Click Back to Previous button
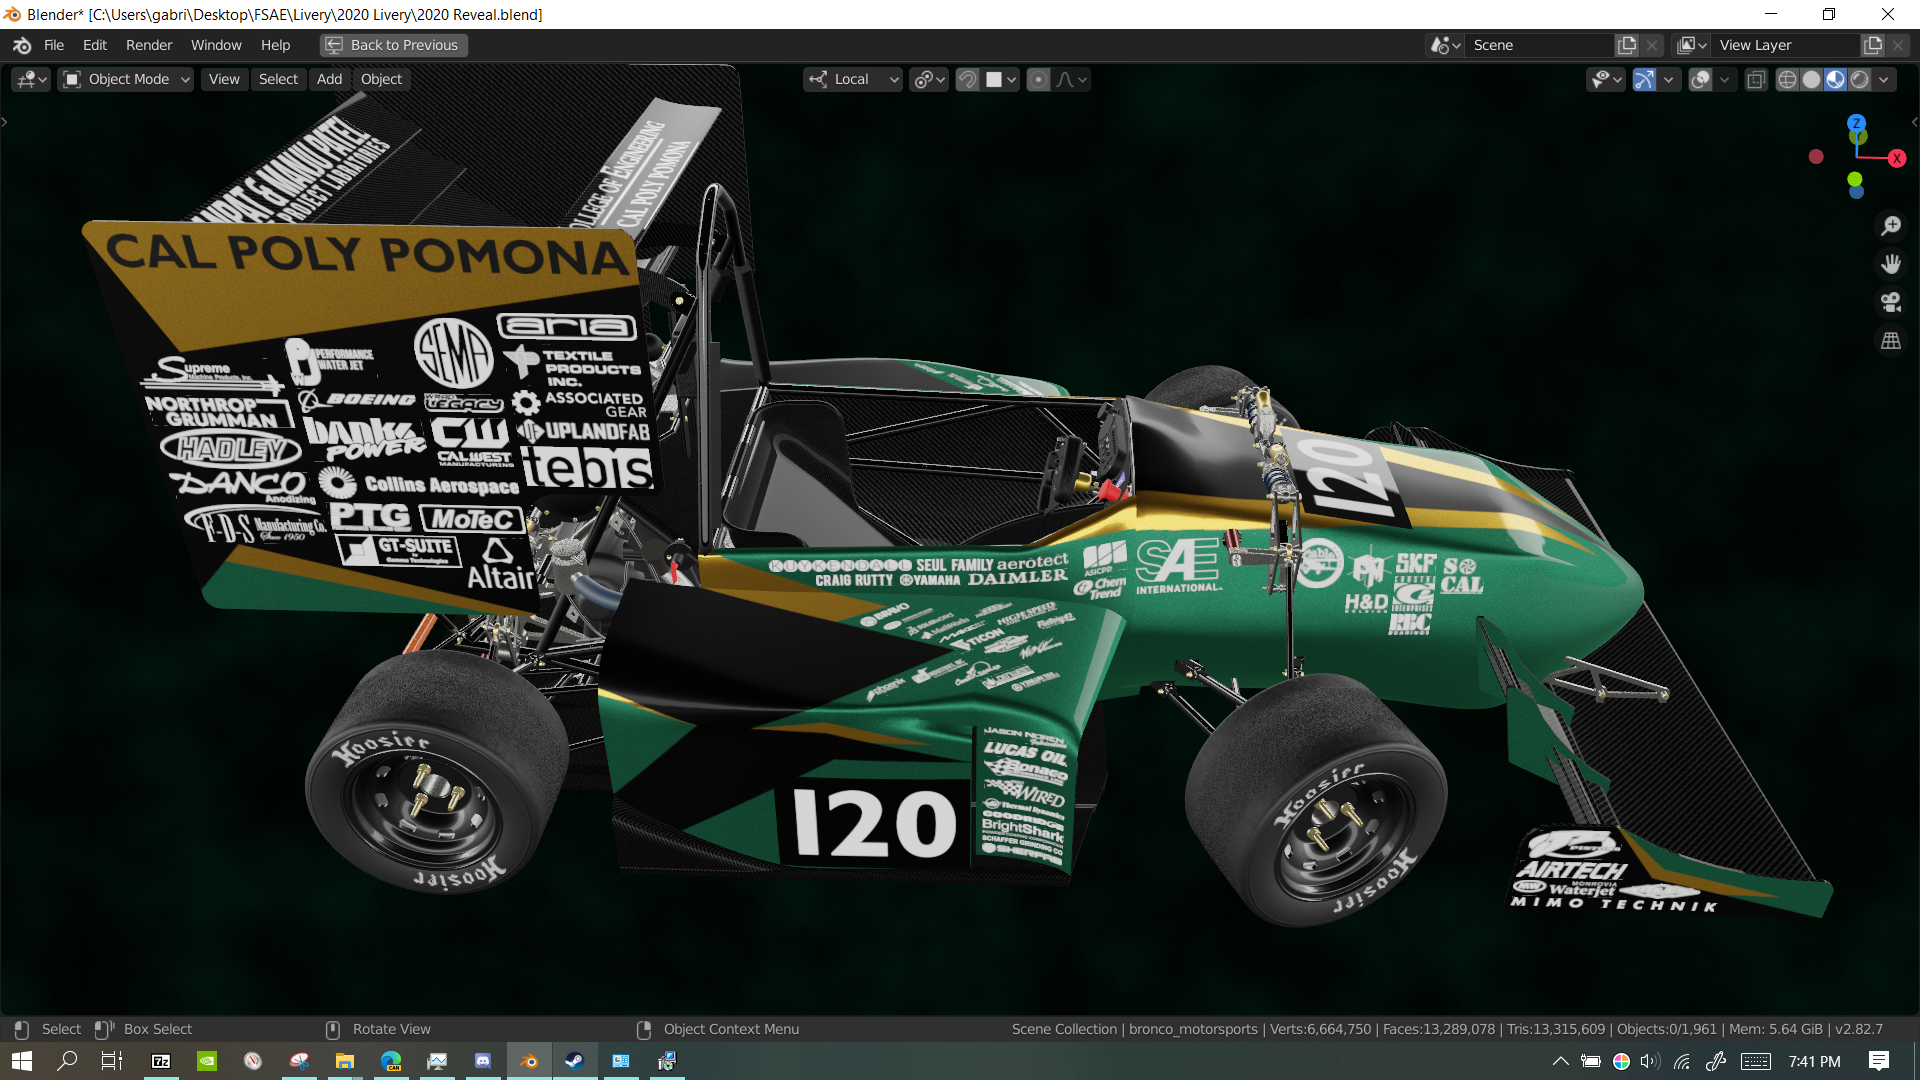Screen dimensions: 1920x1080 (x=393, y=45)
